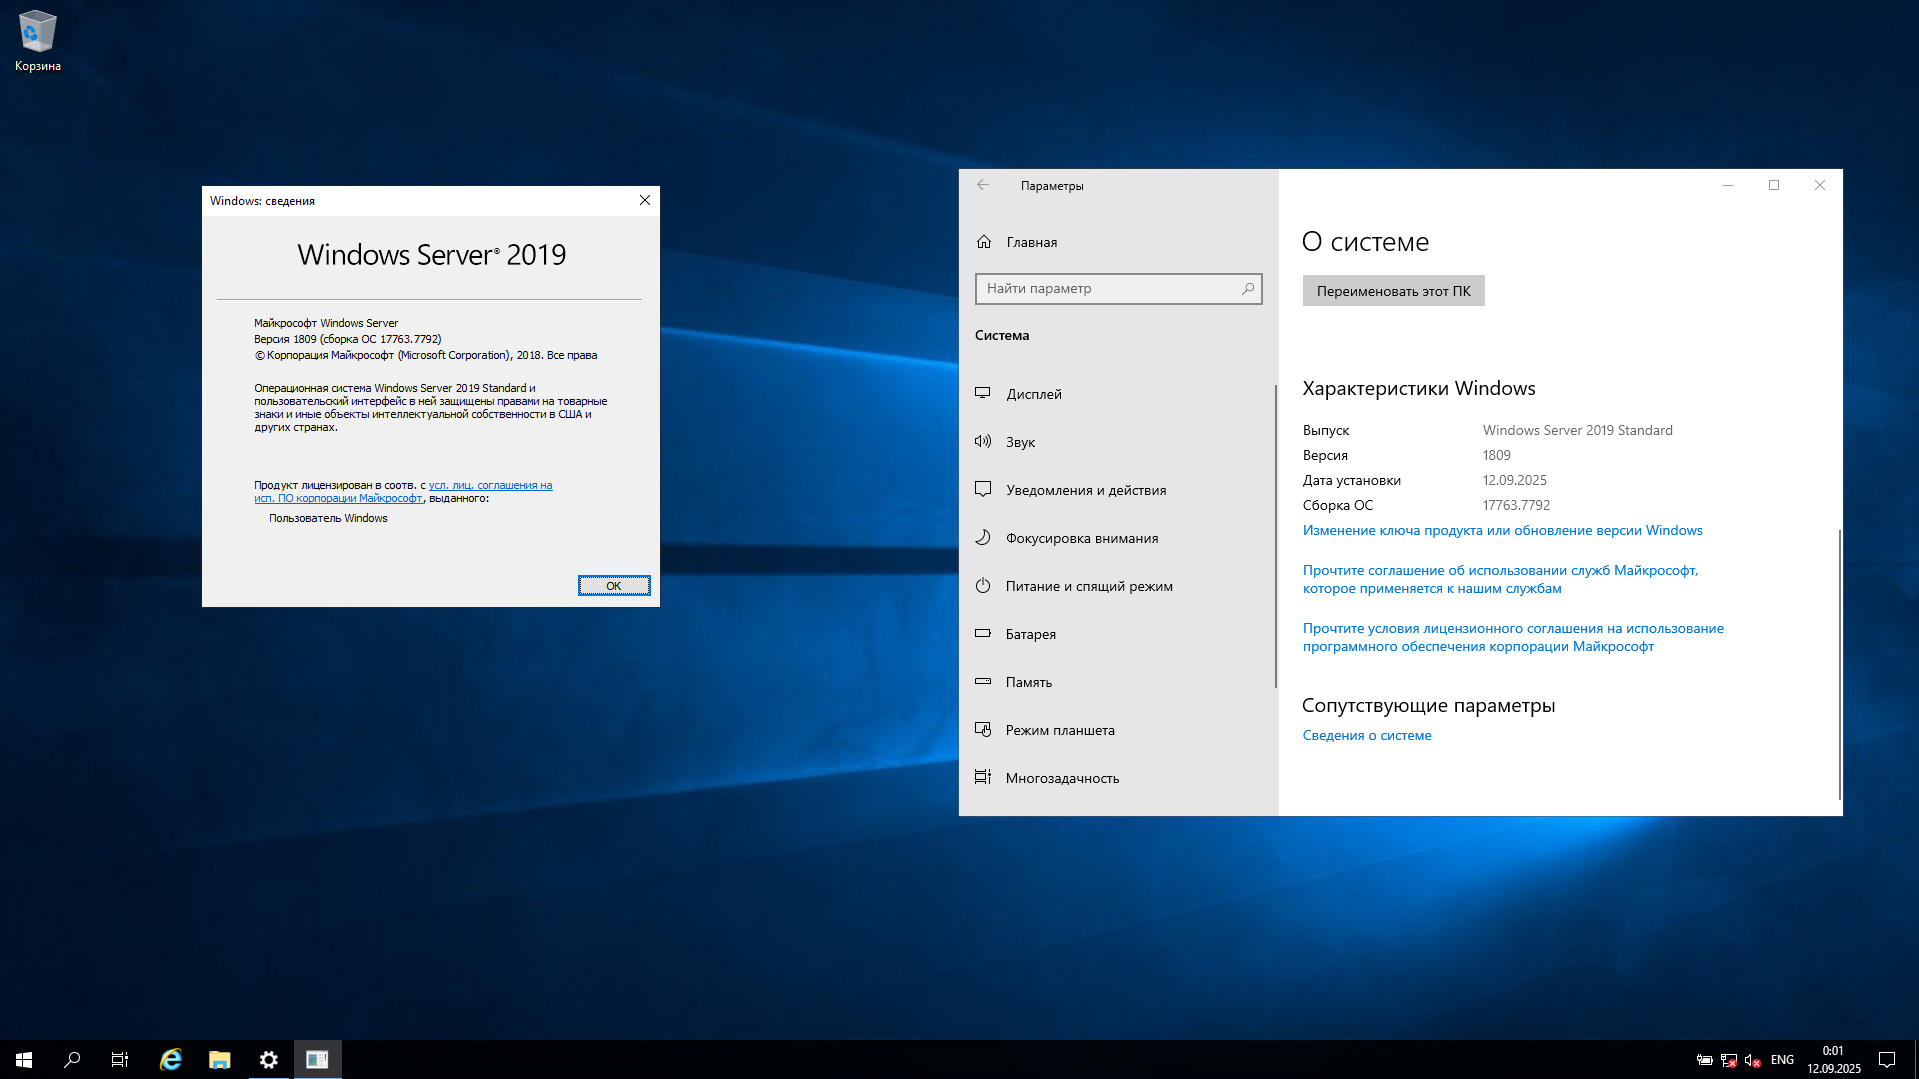The width and height of the screenshot is (1919, 1079).
Task: Click the Дисплей monitor icon
Action: click(983, 393)
